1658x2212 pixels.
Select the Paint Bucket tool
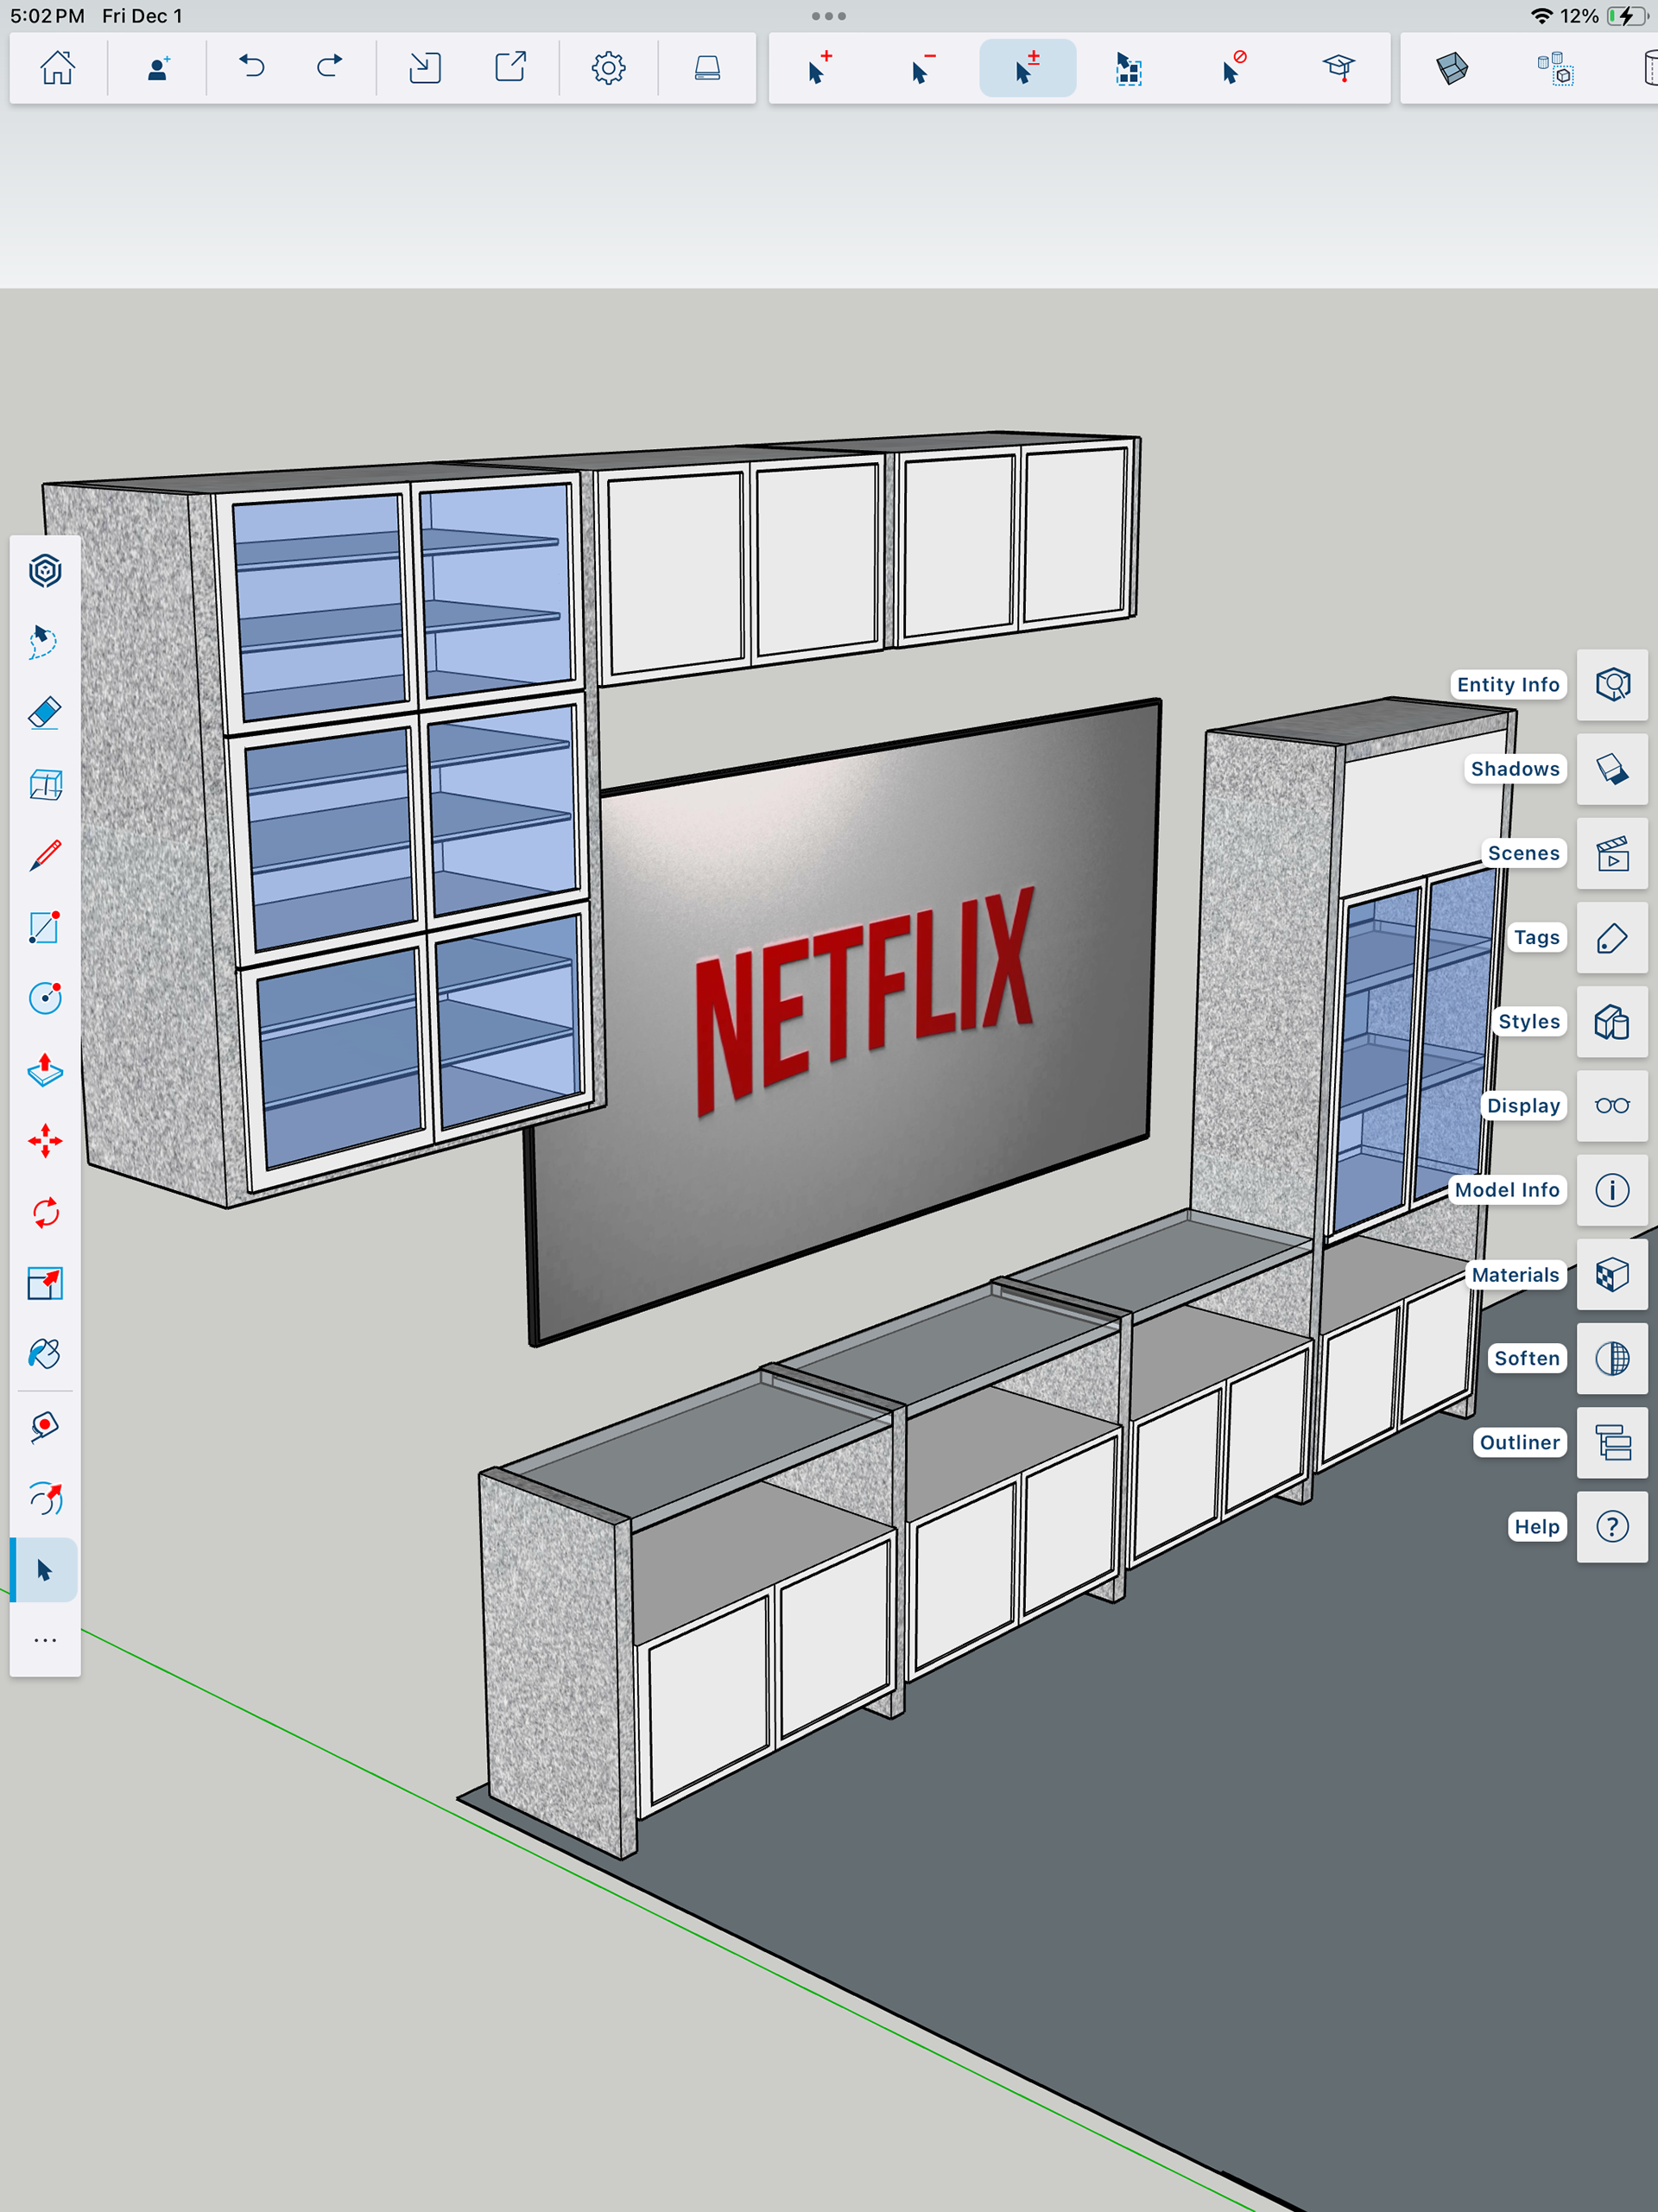click(45, 1355)
